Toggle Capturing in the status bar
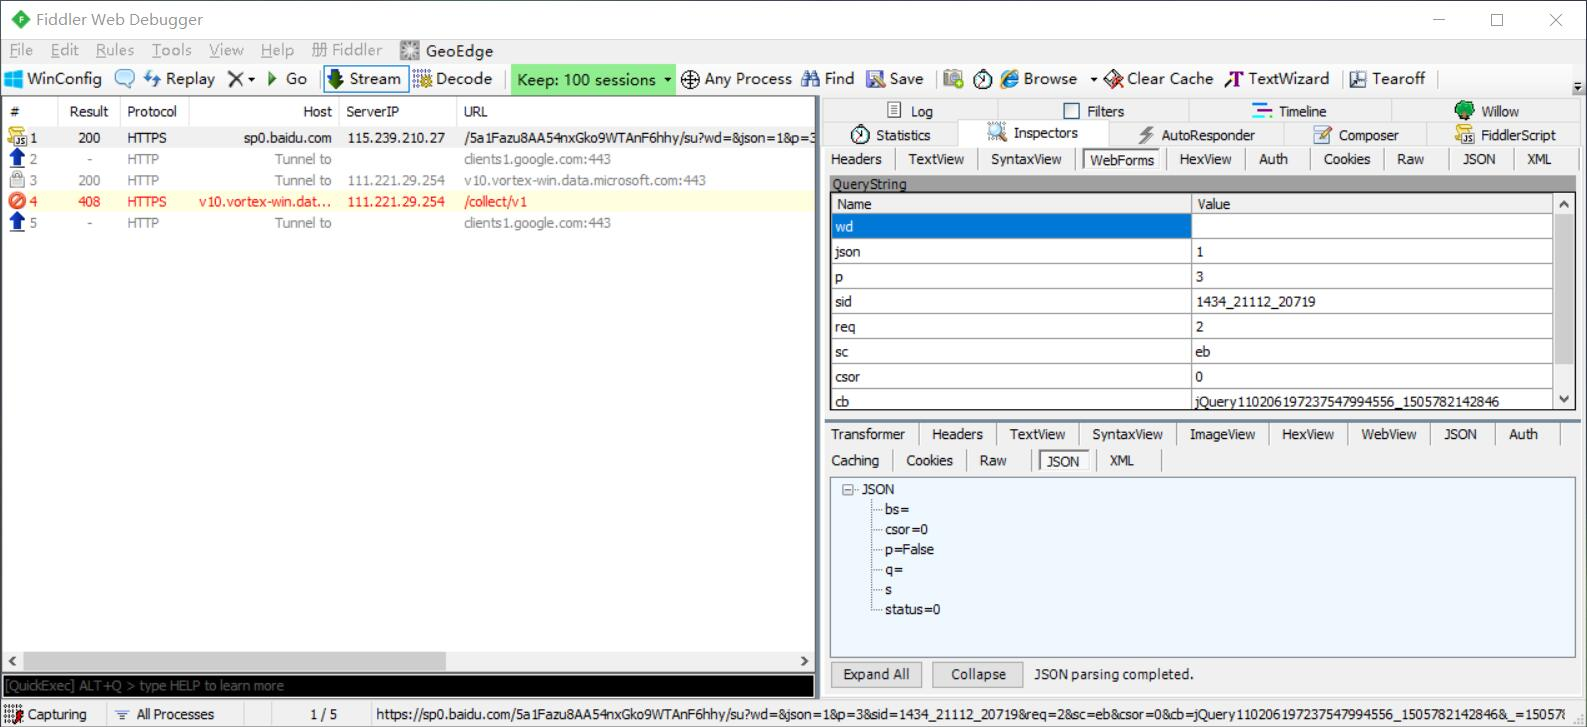Screen dimensions: 1587x727 click(46, 714)
